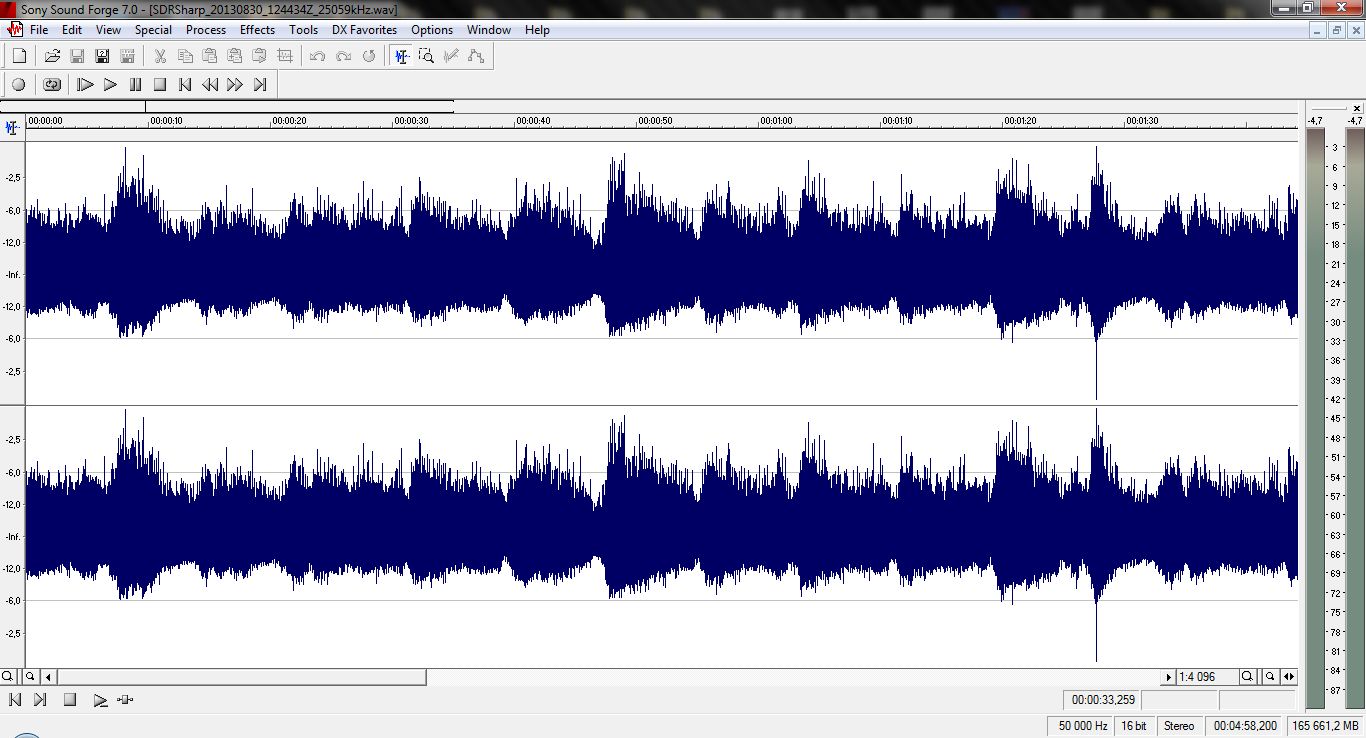
Task: Click the 00:04:58,200 length status field
Action: [x=1244, y=726]
